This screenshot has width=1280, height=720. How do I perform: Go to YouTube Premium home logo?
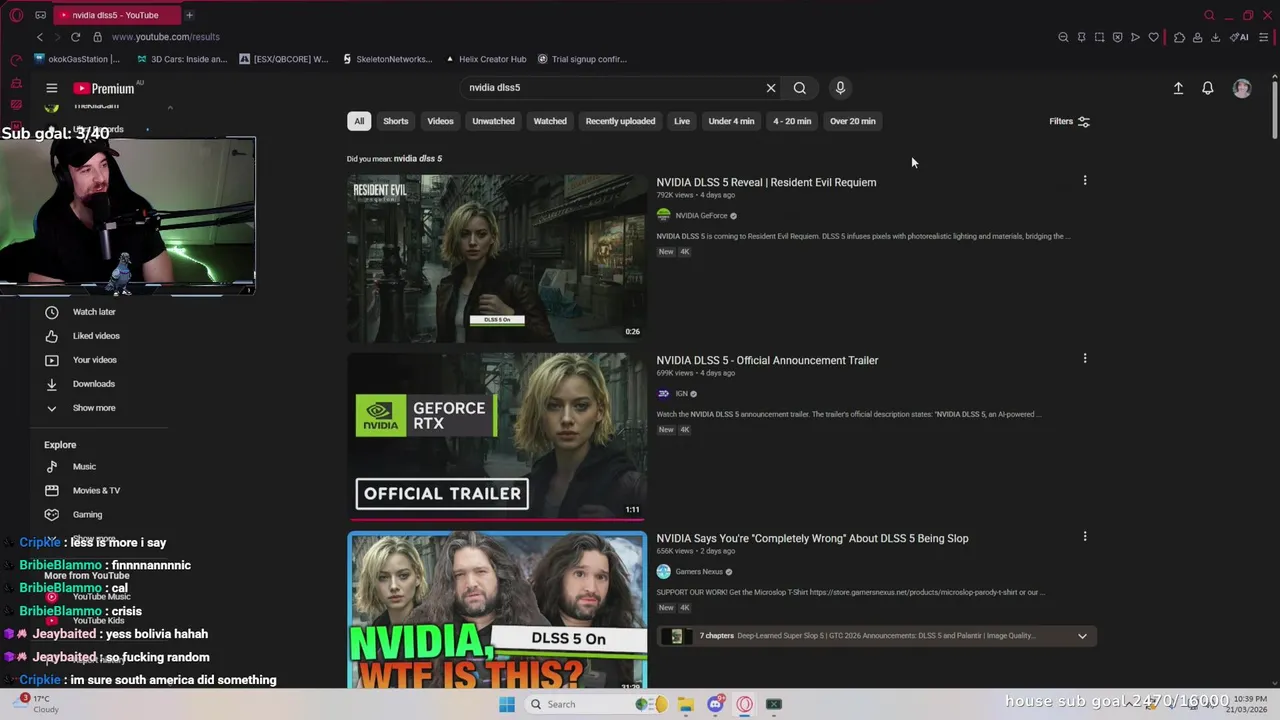pos(104,88)
